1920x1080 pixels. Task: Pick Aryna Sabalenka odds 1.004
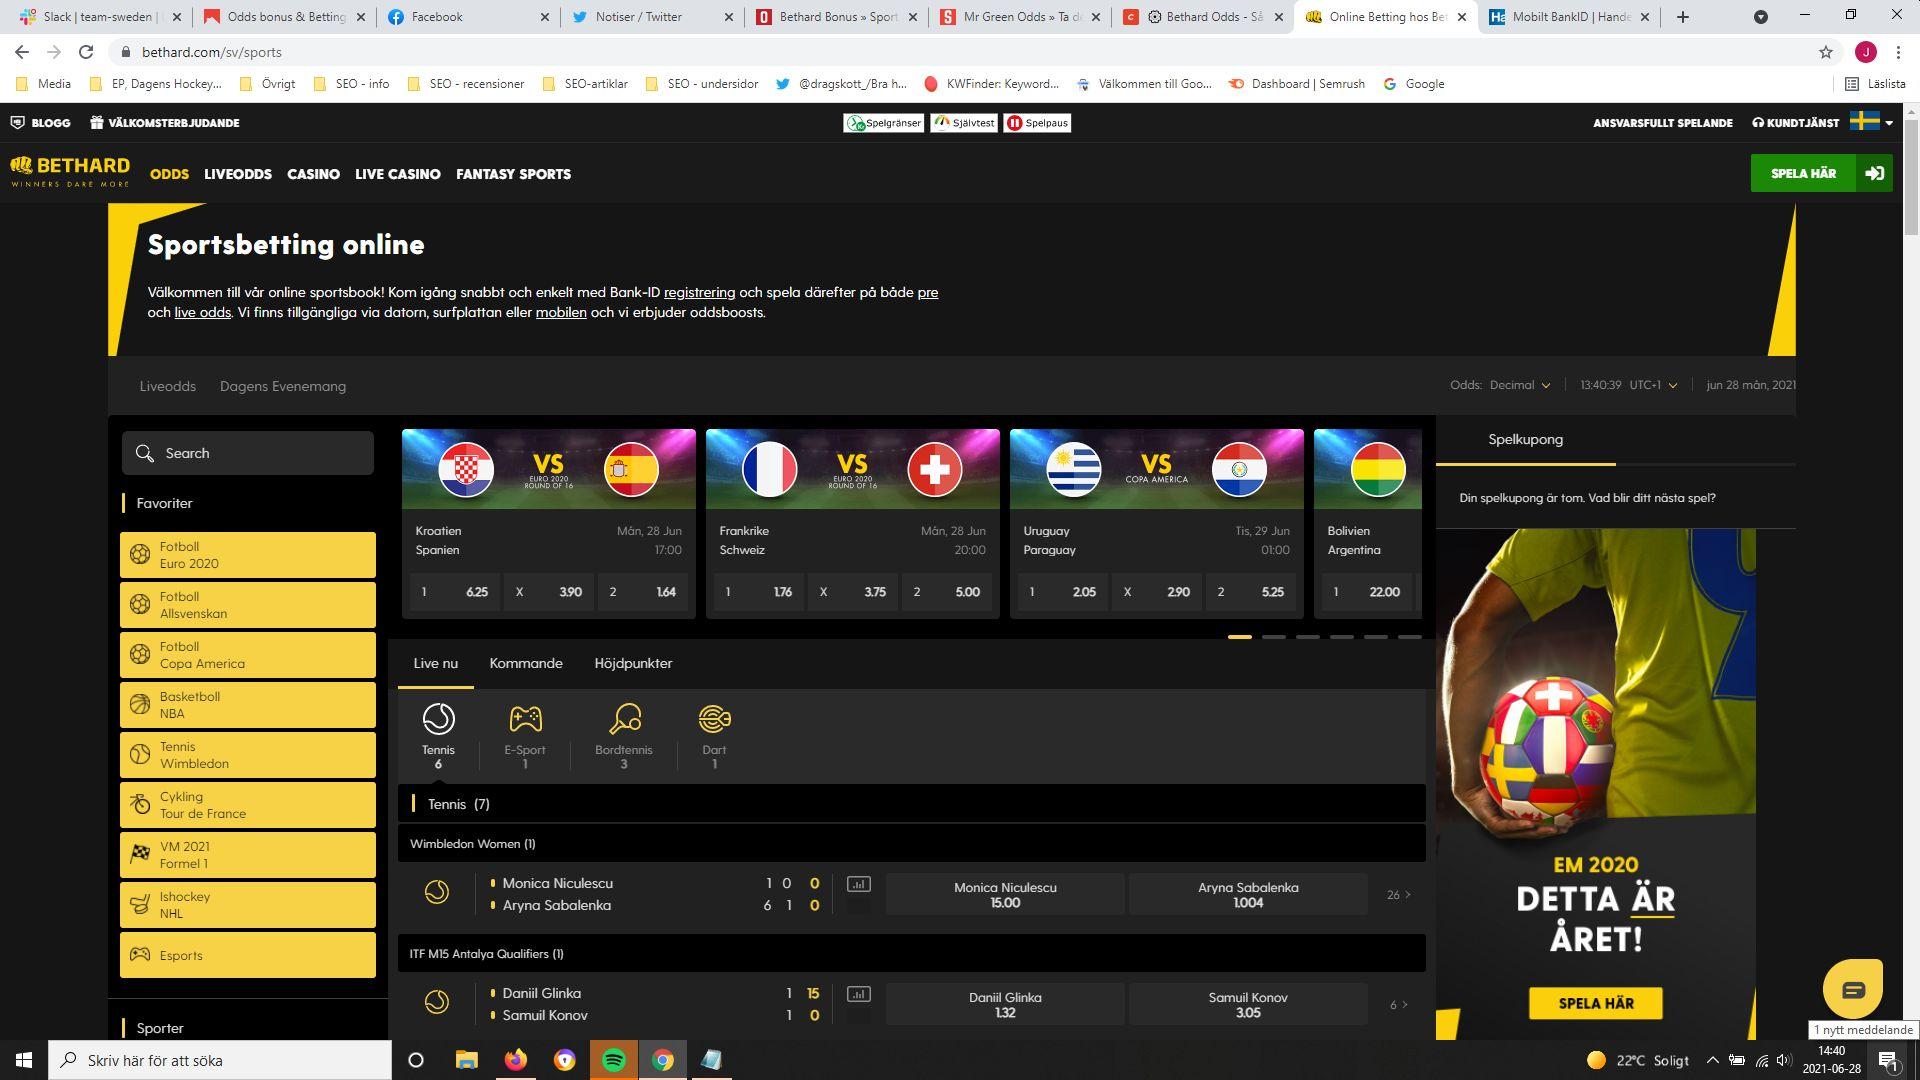click(1247, 895)
